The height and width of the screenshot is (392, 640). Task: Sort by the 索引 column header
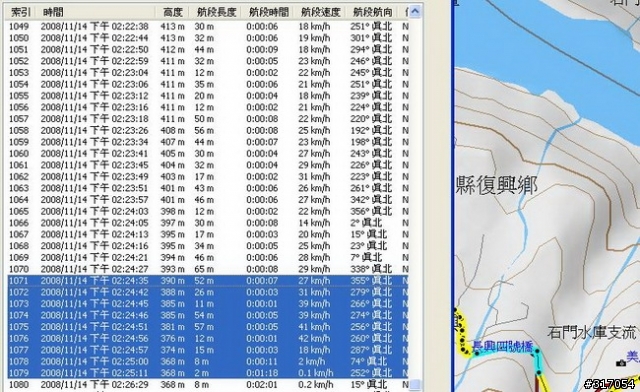[x=21, y=12]
